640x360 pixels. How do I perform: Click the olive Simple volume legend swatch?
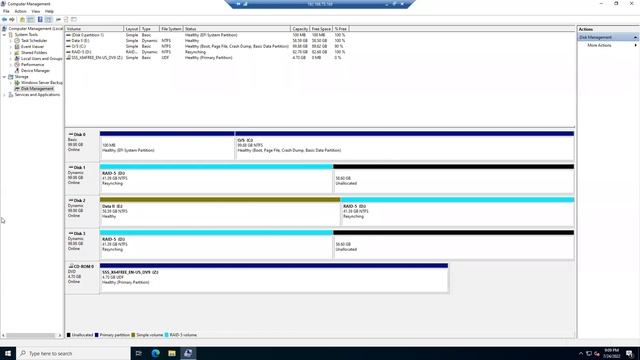pyautogui.click(x=133, y=335)
